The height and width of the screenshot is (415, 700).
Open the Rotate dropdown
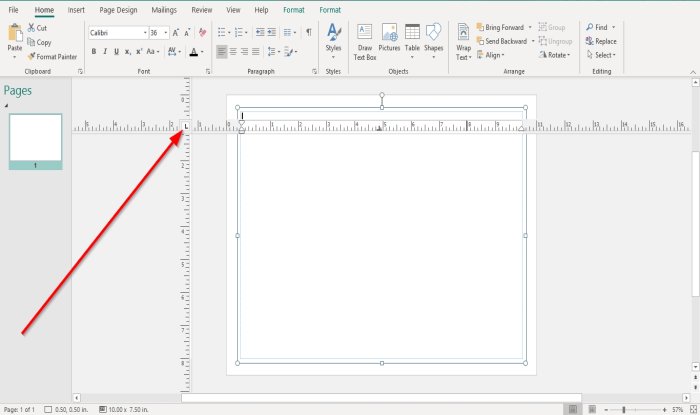click(555, 55)
